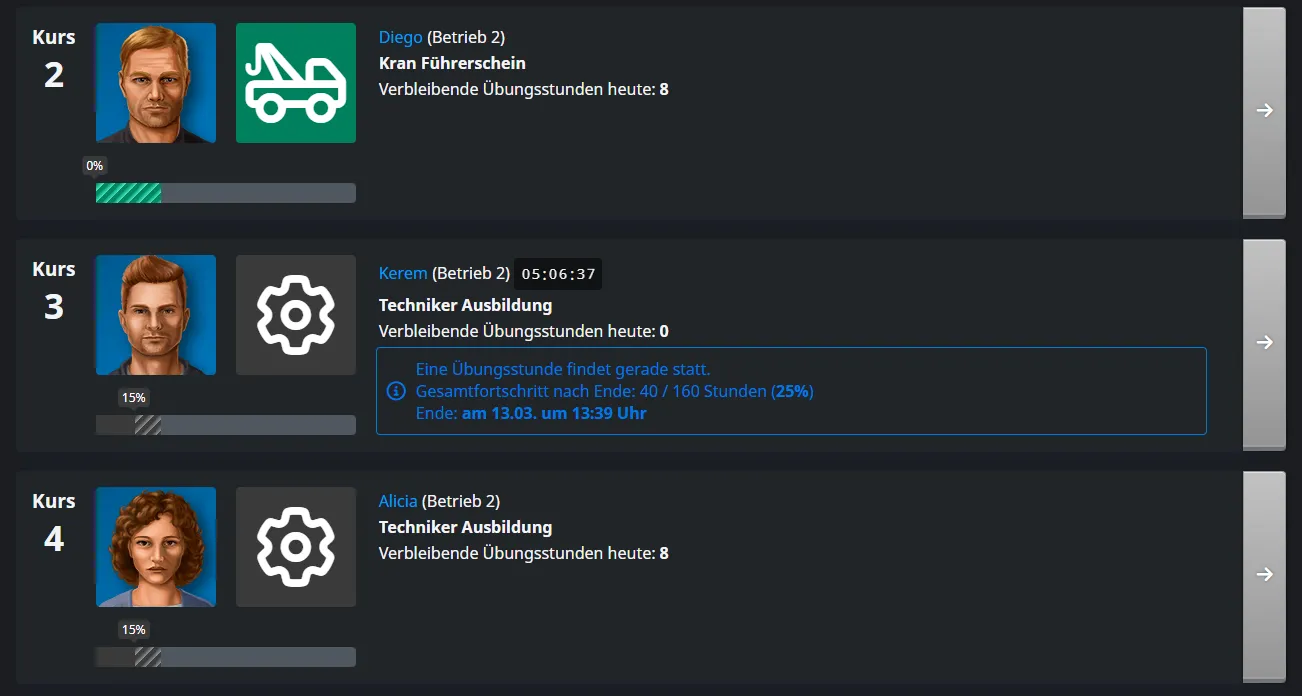The width and height of the screenshot is (1302, 696).
Task: Click Alicia's portrait thumbnail
Action: (x=156, y=547)
